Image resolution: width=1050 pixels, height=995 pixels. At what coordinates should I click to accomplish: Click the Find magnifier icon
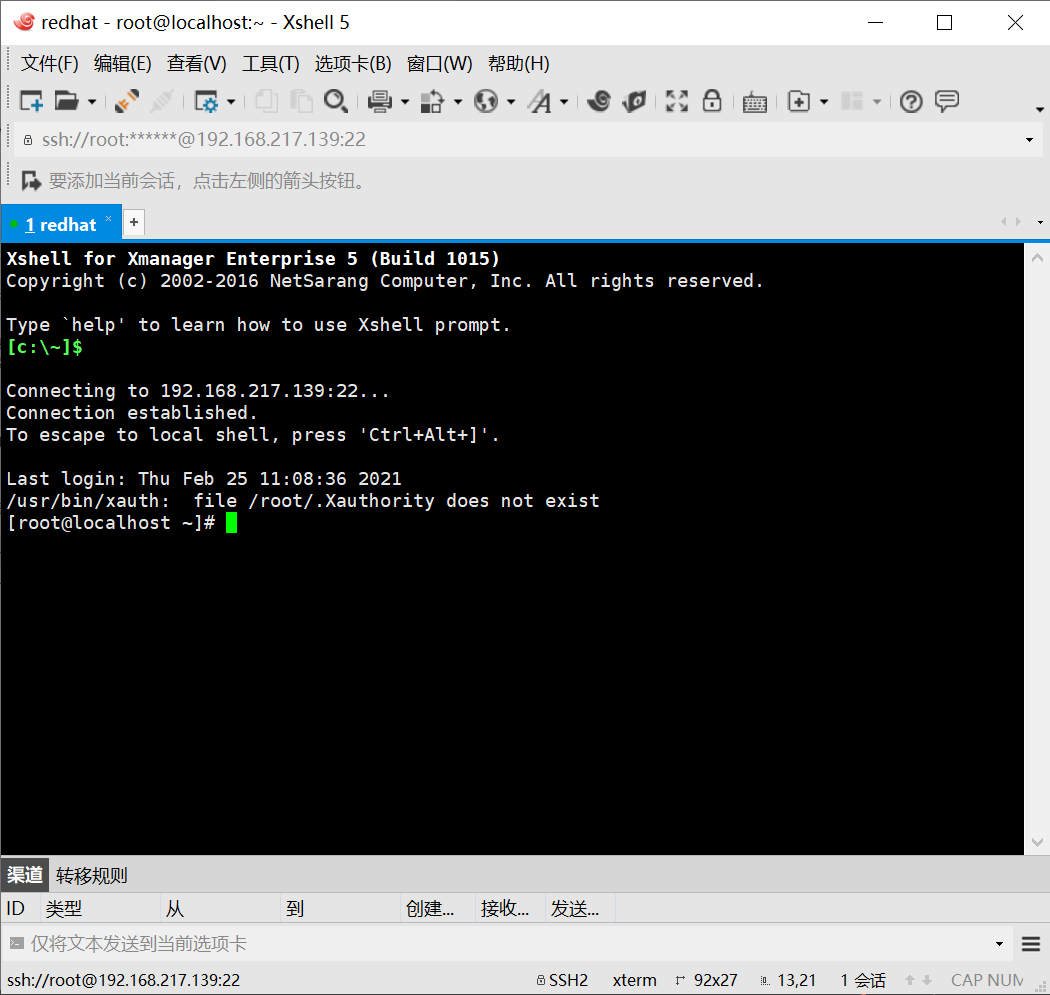pyautogui.click(x=335, y=102)
